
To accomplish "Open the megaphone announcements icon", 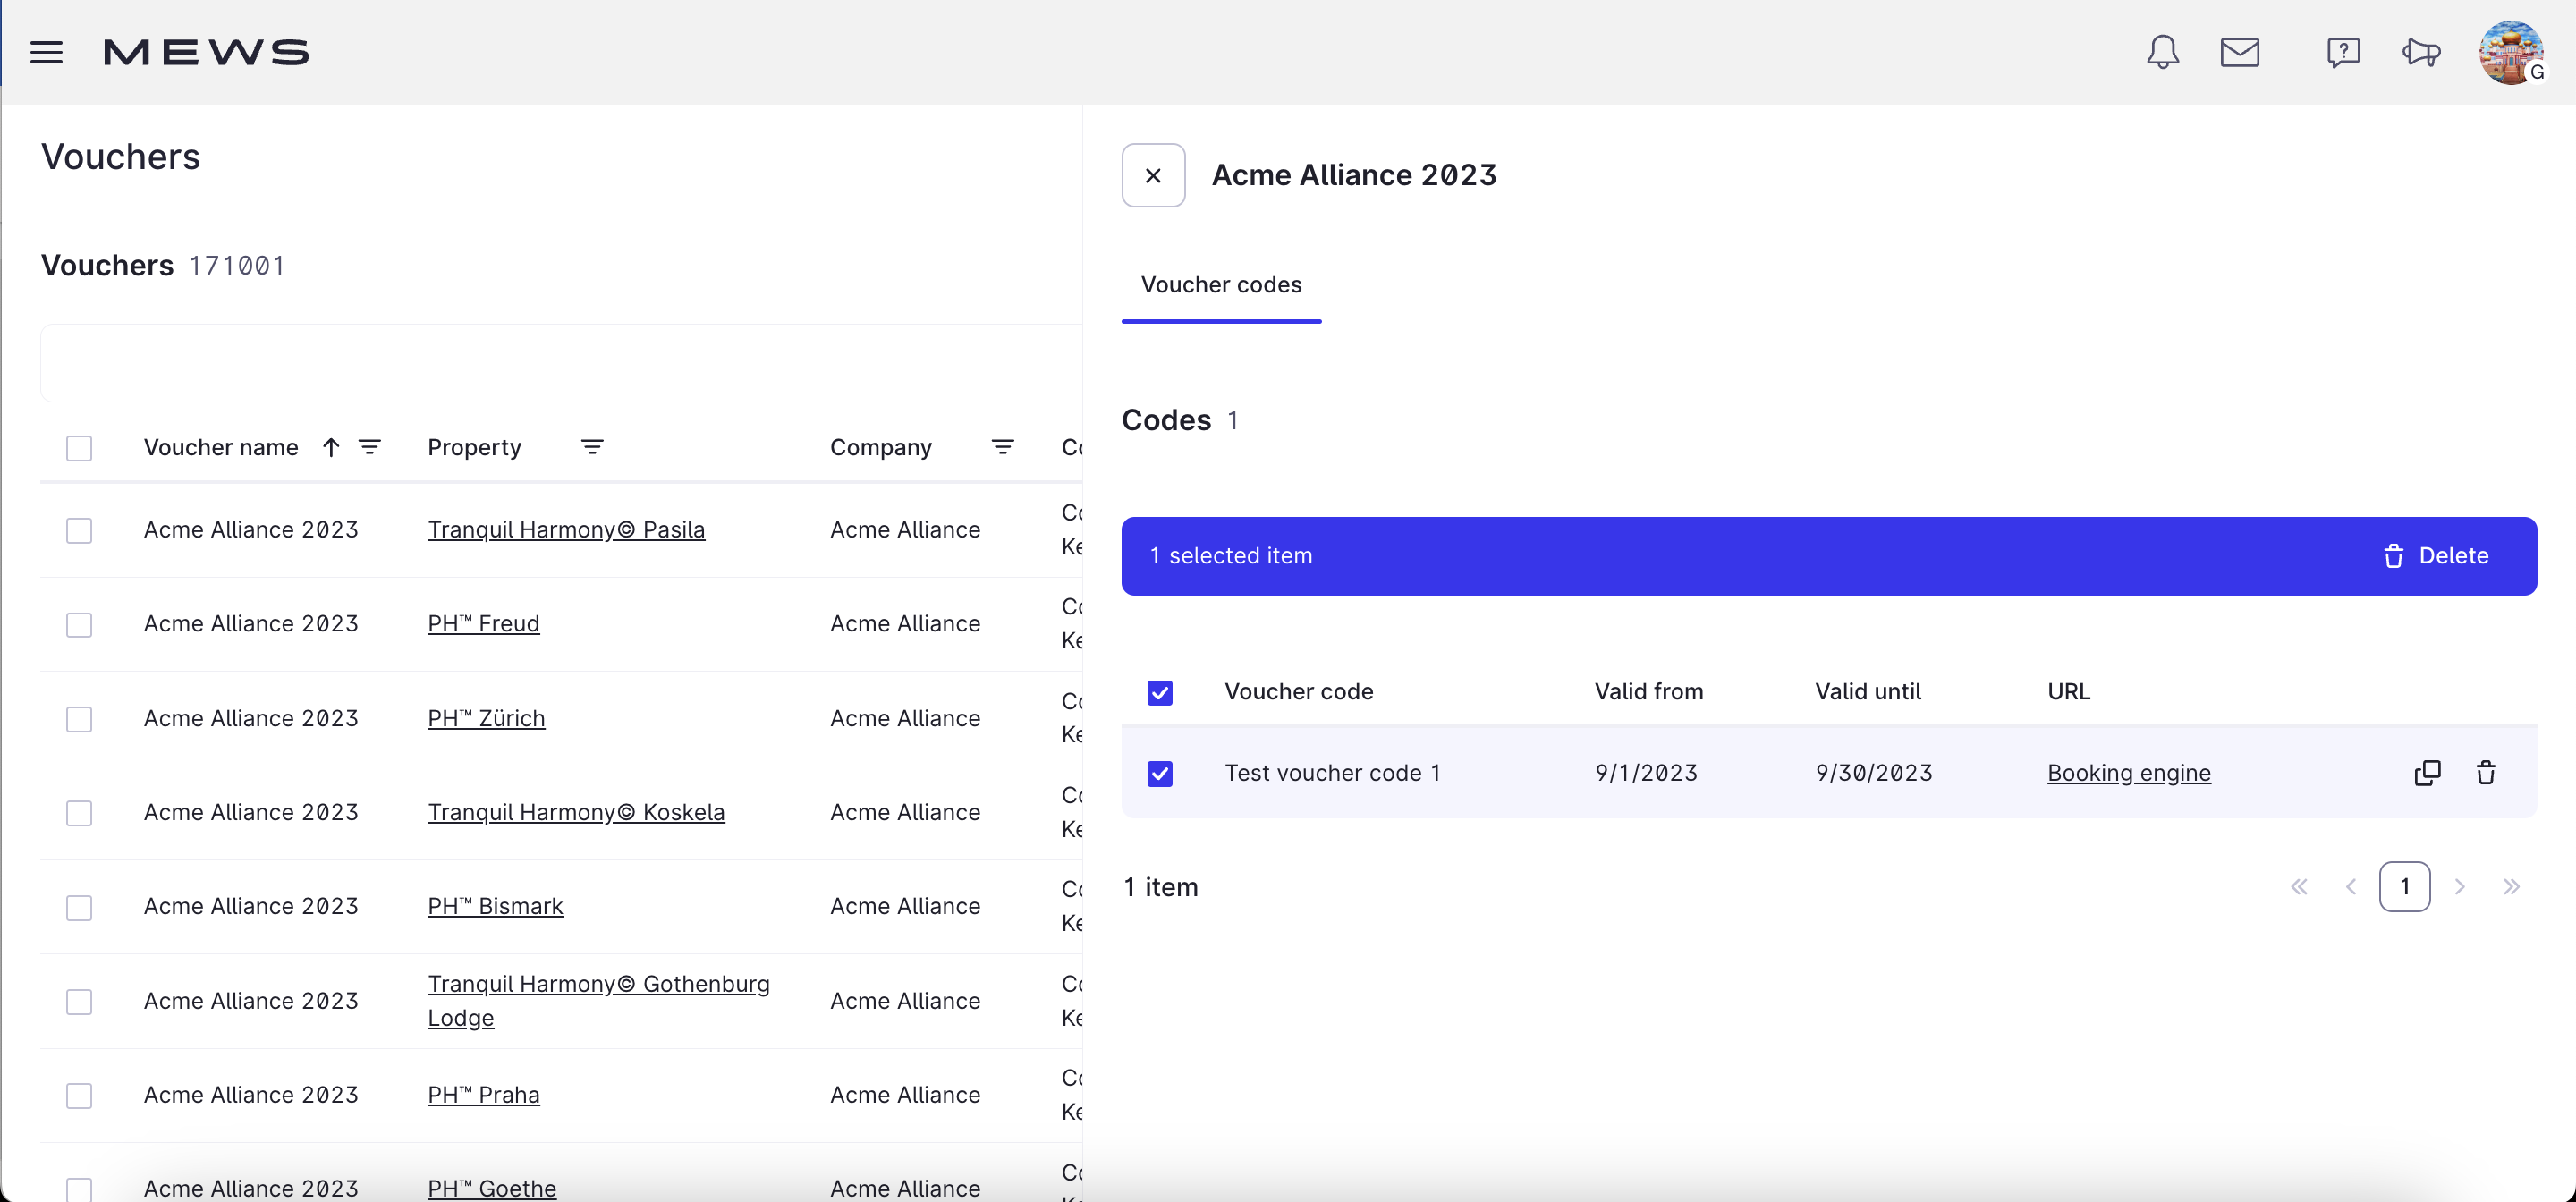I will point(2421,52).
